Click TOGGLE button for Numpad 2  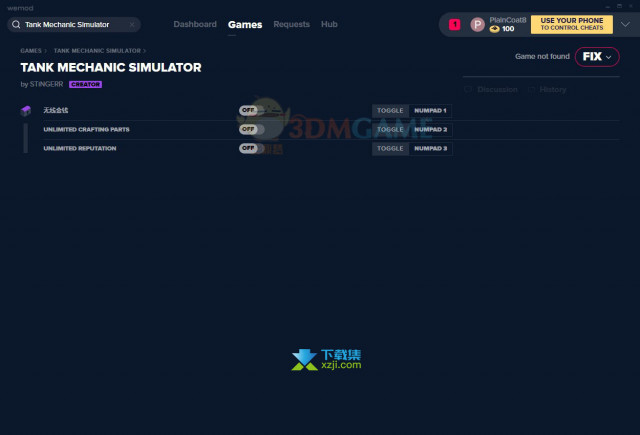tap(390, 130)
